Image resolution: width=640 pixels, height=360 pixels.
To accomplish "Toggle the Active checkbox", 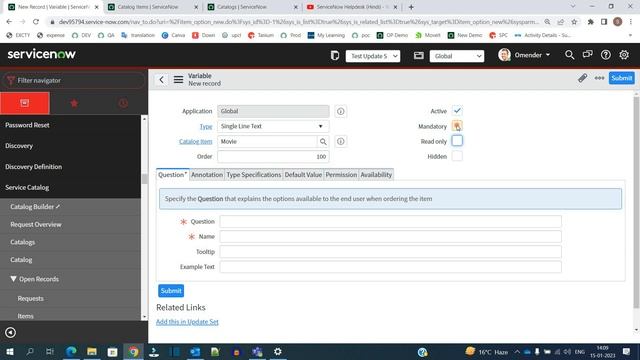I will 457,111.
